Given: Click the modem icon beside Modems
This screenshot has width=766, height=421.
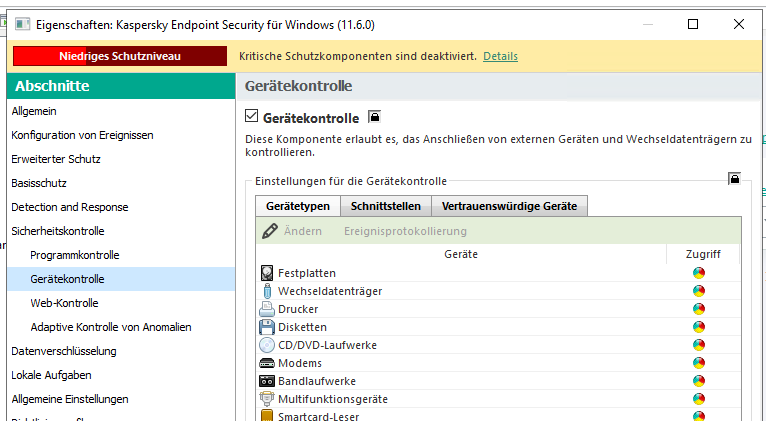Looking at the screenshot, I should coord(267,363).
